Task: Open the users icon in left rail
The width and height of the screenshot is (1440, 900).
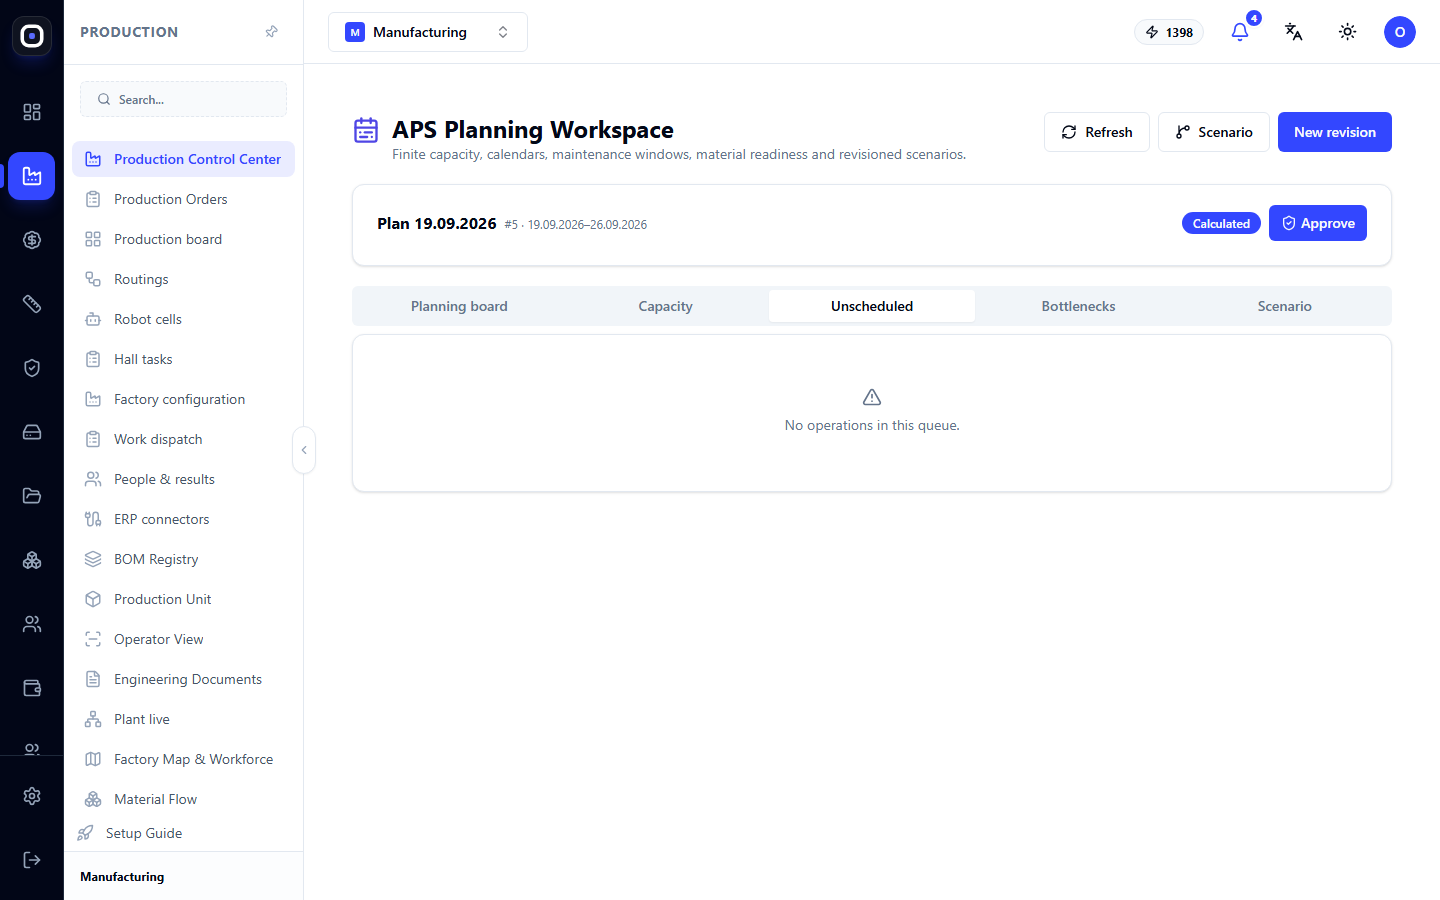Action: click(x=32, y=624)
